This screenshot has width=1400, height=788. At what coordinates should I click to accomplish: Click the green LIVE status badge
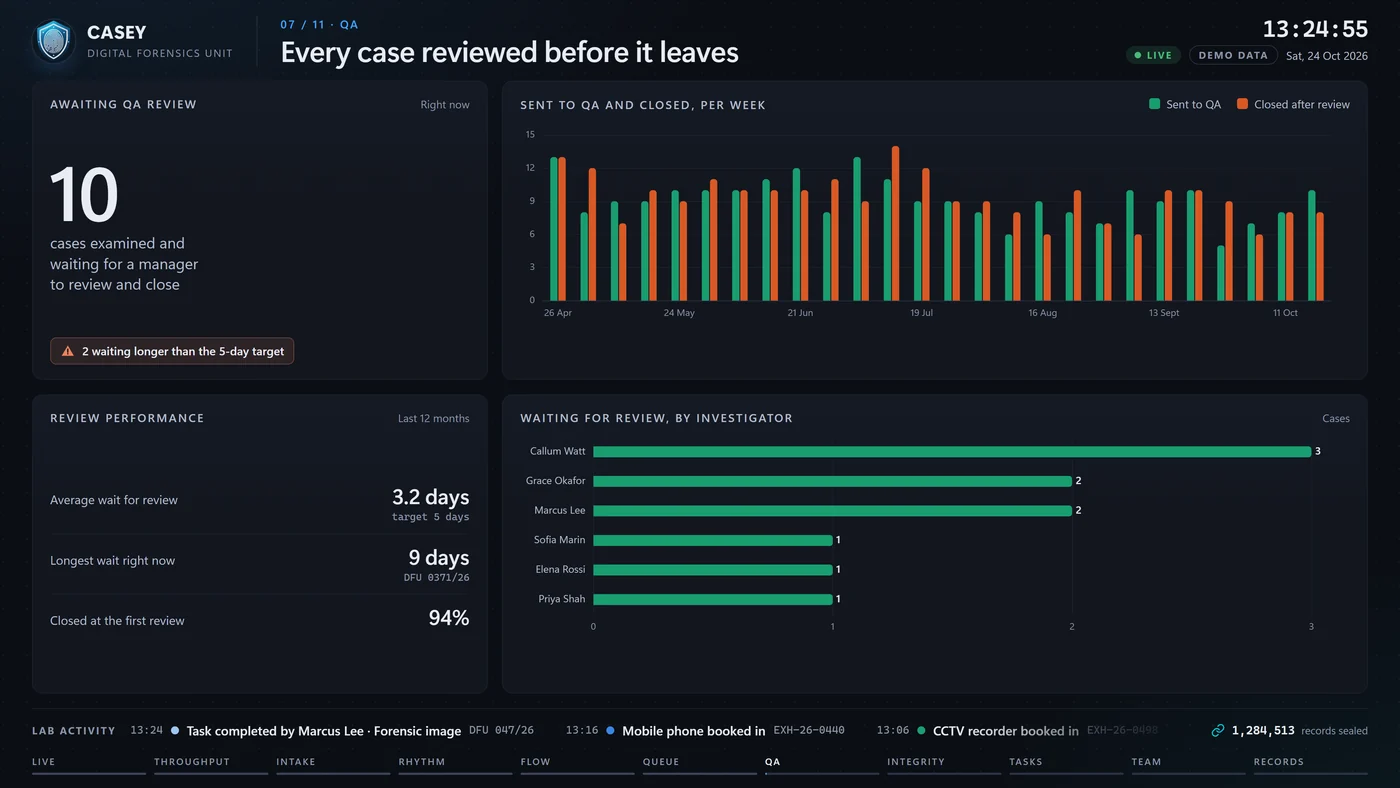coord(1153,56)
